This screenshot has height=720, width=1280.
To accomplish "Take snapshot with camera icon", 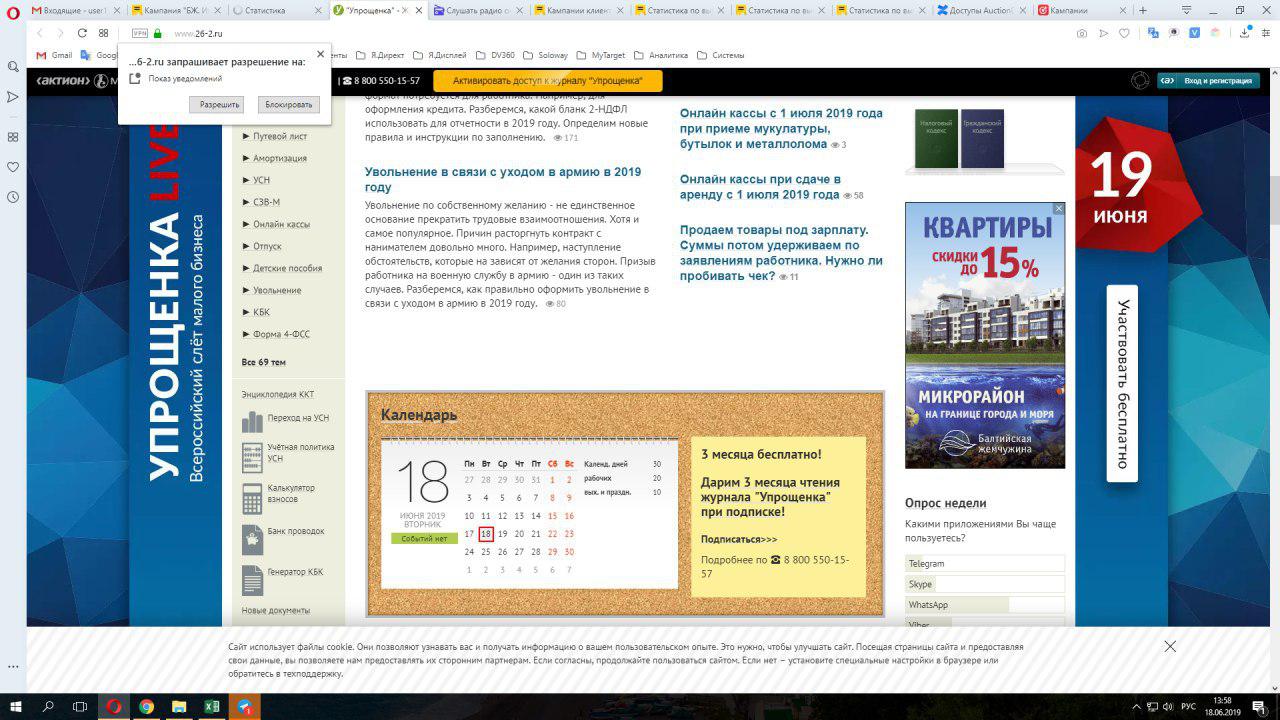I will click(1082, 33).
